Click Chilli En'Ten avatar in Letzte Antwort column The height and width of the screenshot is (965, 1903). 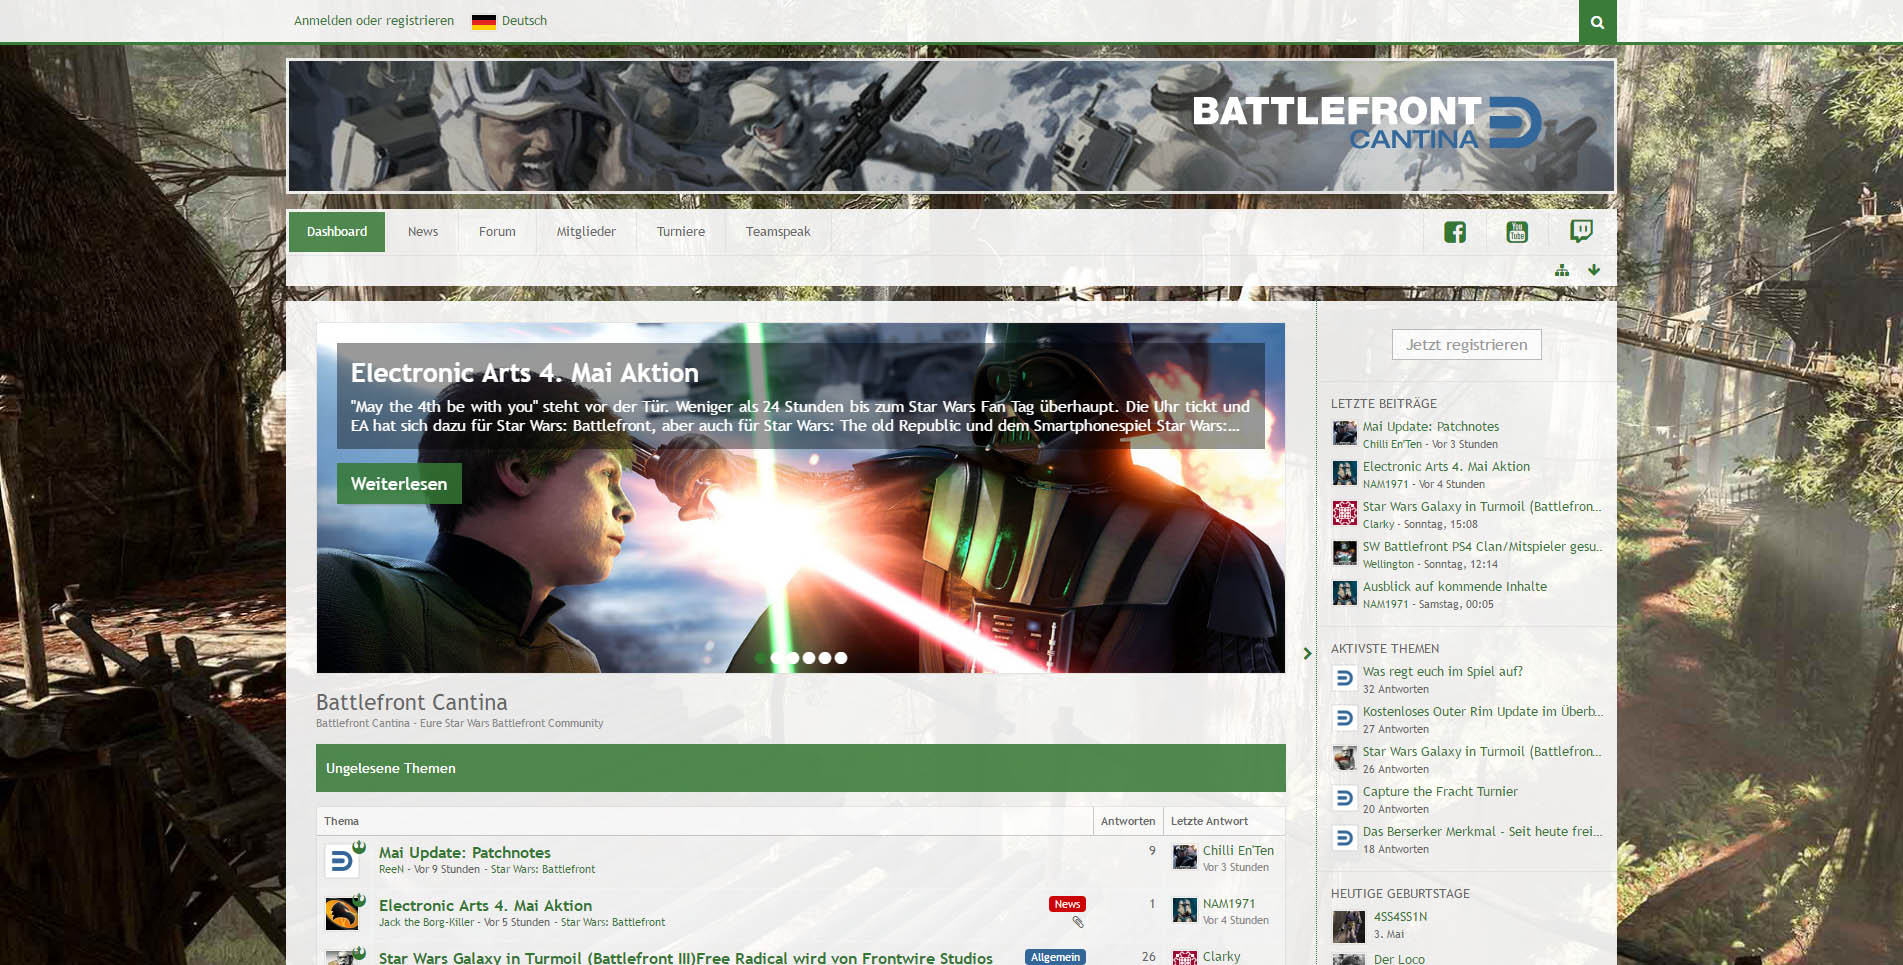(x=1185, y=857)
